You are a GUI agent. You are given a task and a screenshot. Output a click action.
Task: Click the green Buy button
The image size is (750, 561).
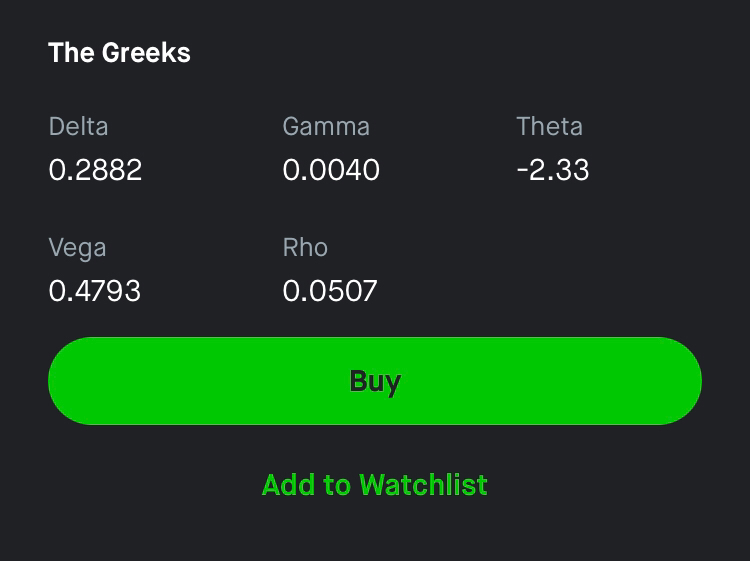point(375,381)
